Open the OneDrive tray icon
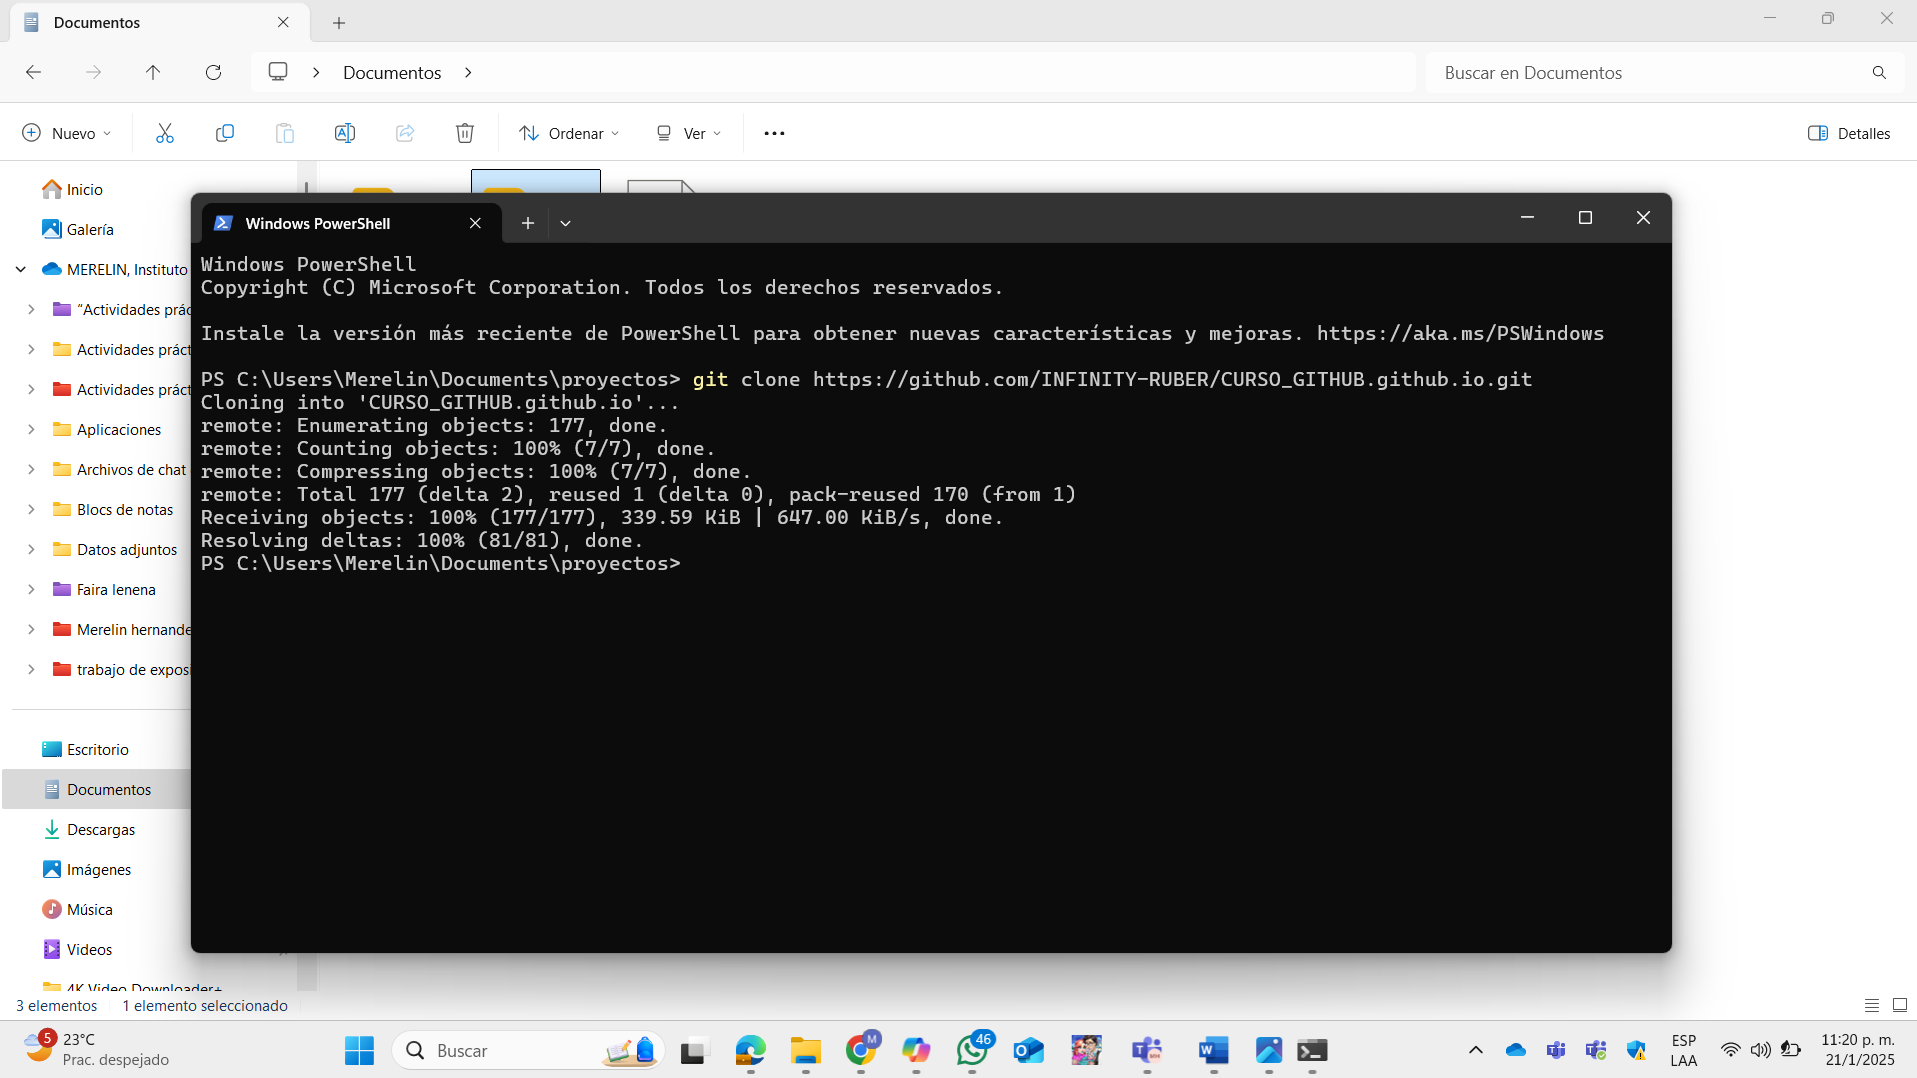Viewport: 1917px width, 1078px height. pyautogui.click(x=1516, y=1050)
